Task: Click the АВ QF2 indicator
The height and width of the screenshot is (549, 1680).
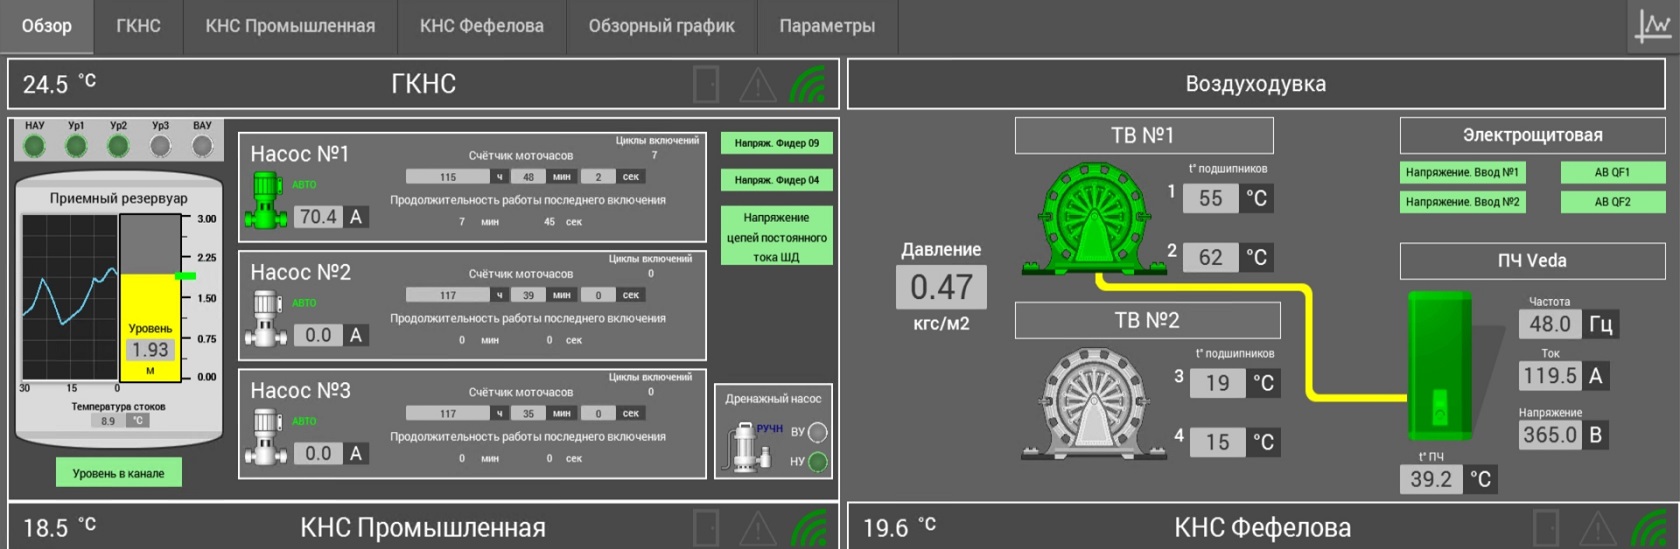Action: coord(1612,201)
